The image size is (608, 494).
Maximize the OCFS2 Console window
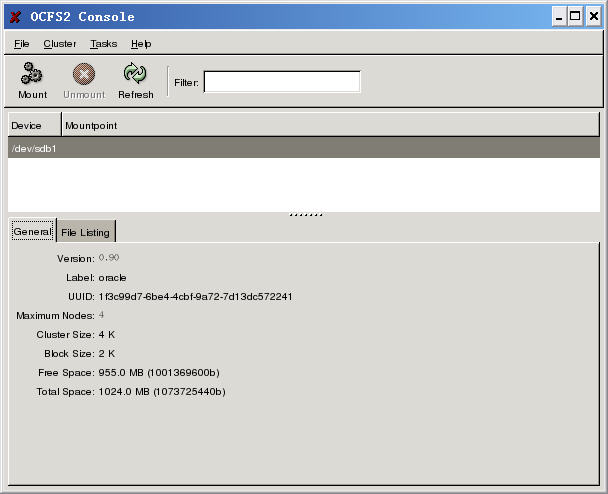[x=575, y=17]
